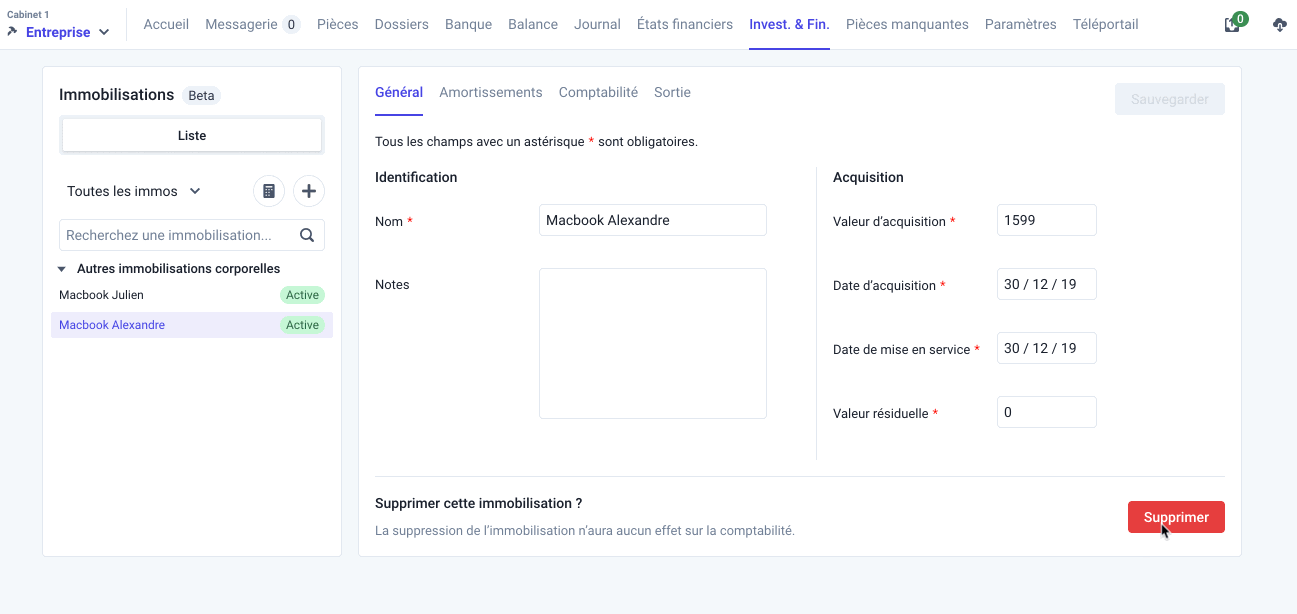
Task: Click Active badge for Macbook Julien
Action: click(x=302, y=295)
